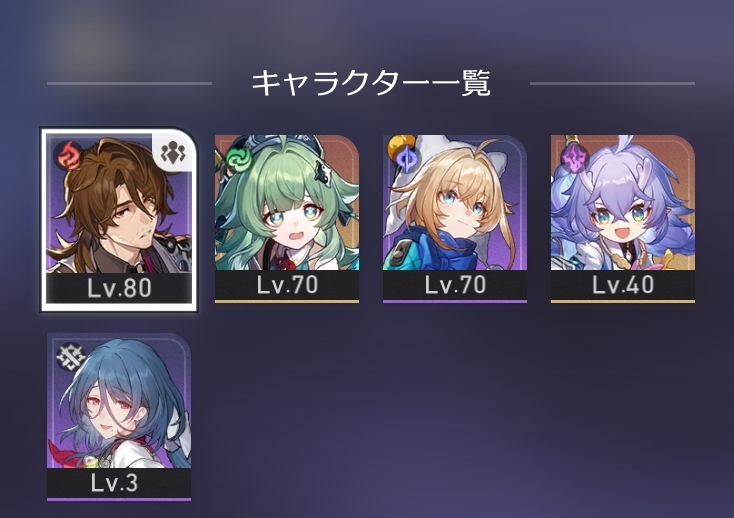Select the purple-haired Lv.40 character card
The width and height of the screenshot is (734, 518).
(x=623, y=219)
